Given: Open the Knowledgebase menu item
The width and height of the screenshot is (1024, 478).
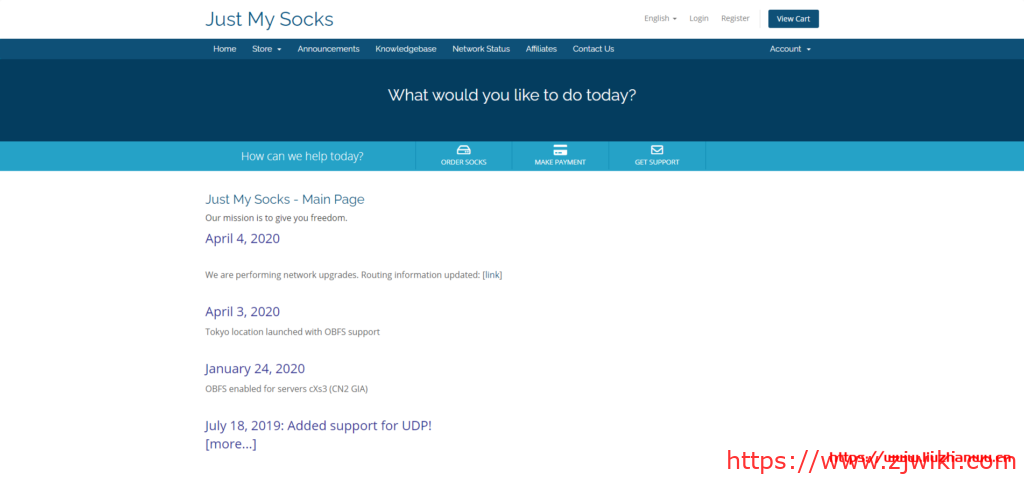Looking at the screenshot, I should 406,49.
